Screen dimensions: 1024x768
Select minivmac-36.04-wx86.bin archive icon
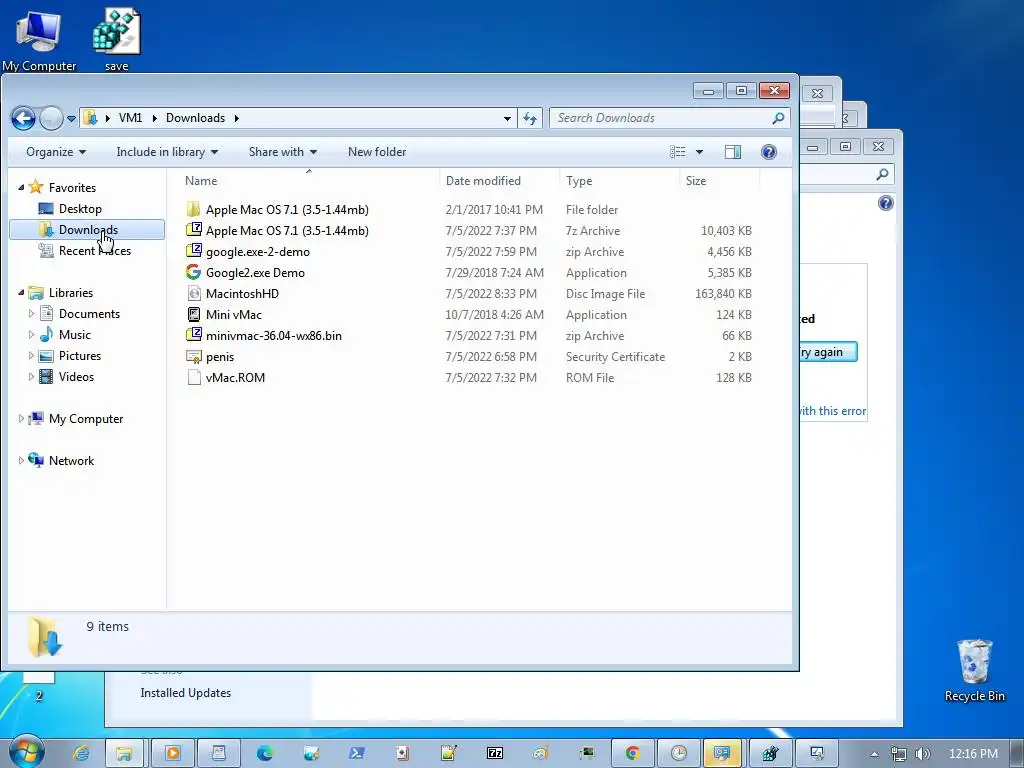click(193, 335)
